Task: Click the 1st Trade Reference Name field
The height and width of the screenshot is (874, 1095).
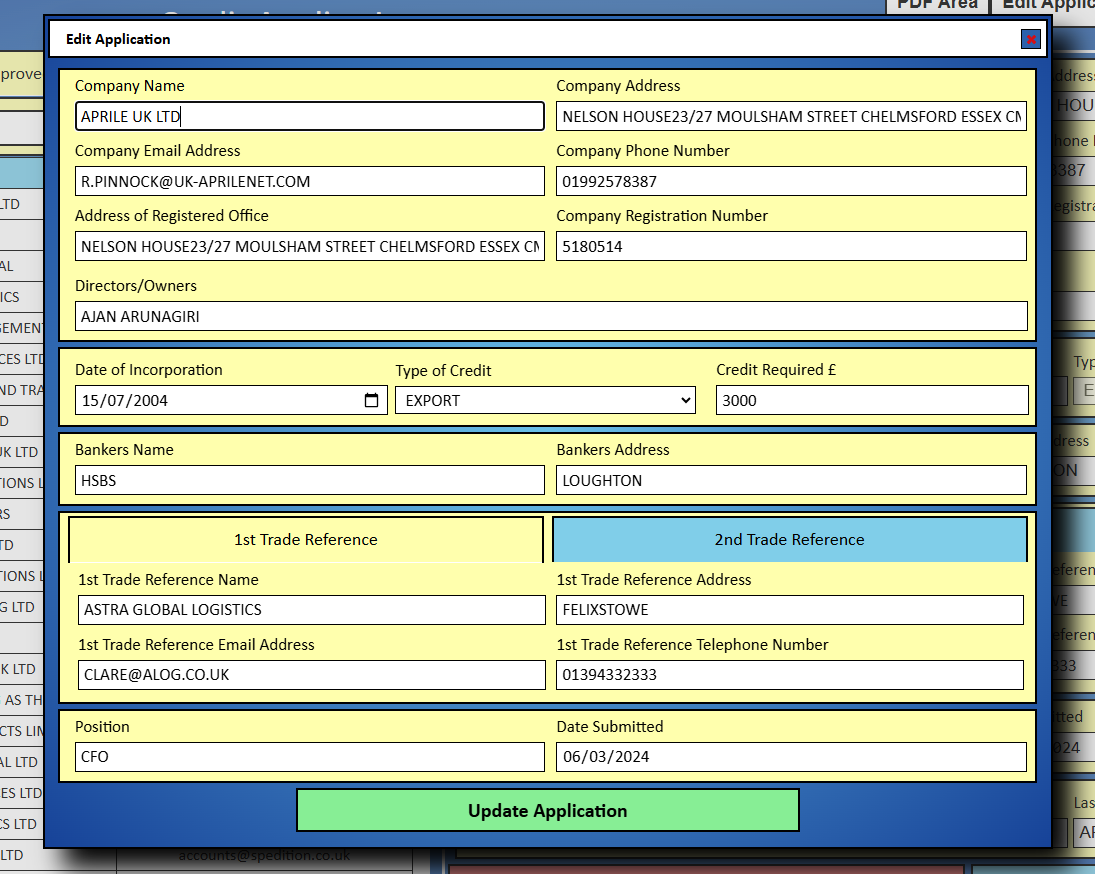Action: point(310,610)
